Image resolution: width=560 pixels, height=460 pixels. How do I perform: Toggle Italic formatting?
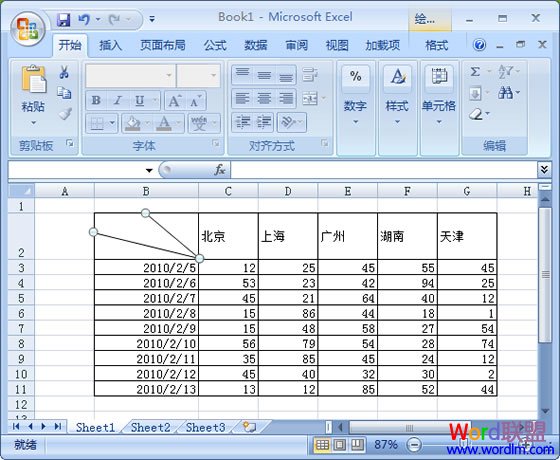pyautogui.click(x=118, y=100)
